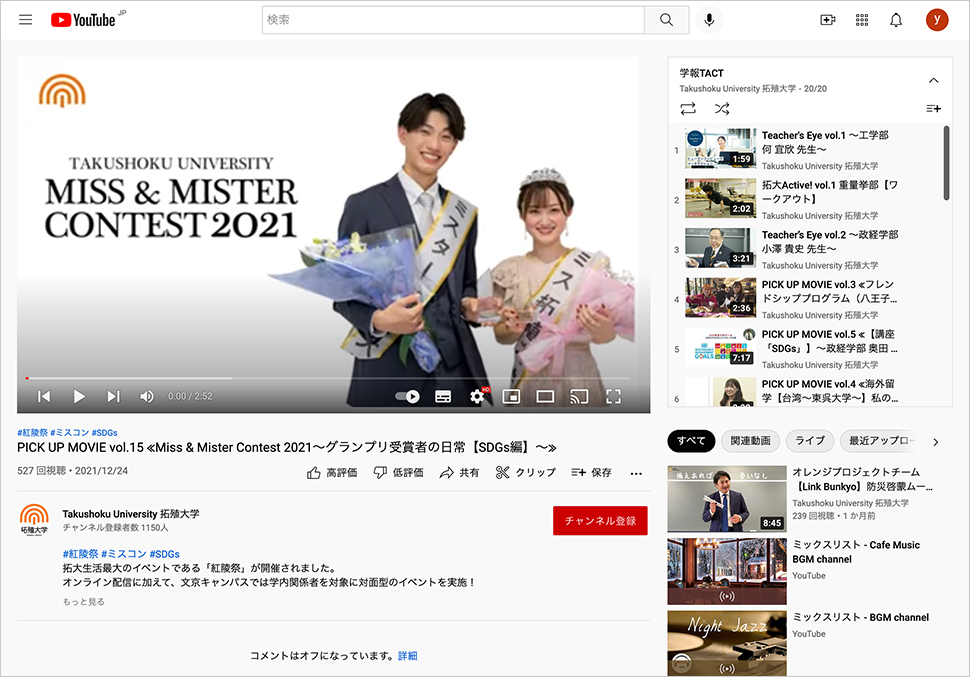This screenshot has height=677, width=970.
Task: Skip to next video in player
Action: 113,396
